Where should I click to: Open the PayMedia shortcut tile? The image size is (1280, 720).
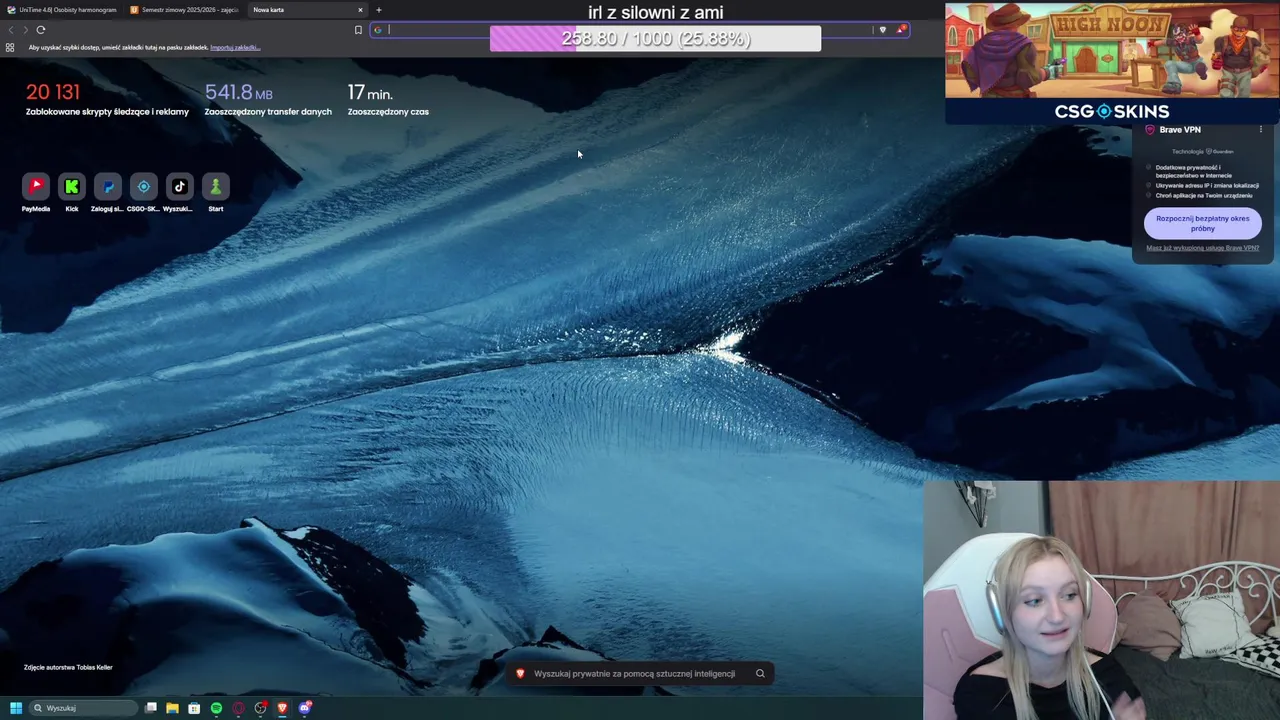point(36,187)
